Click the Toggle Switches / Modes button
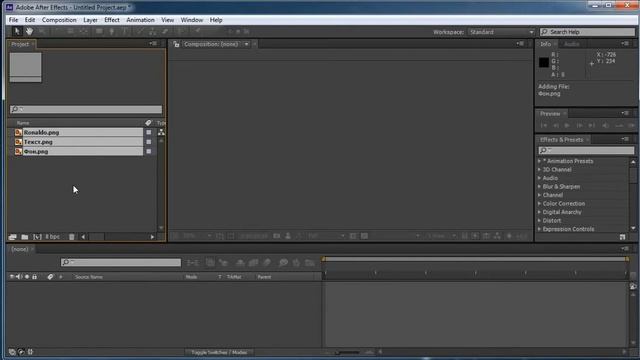640x360 pixels. tap(219, 352)
